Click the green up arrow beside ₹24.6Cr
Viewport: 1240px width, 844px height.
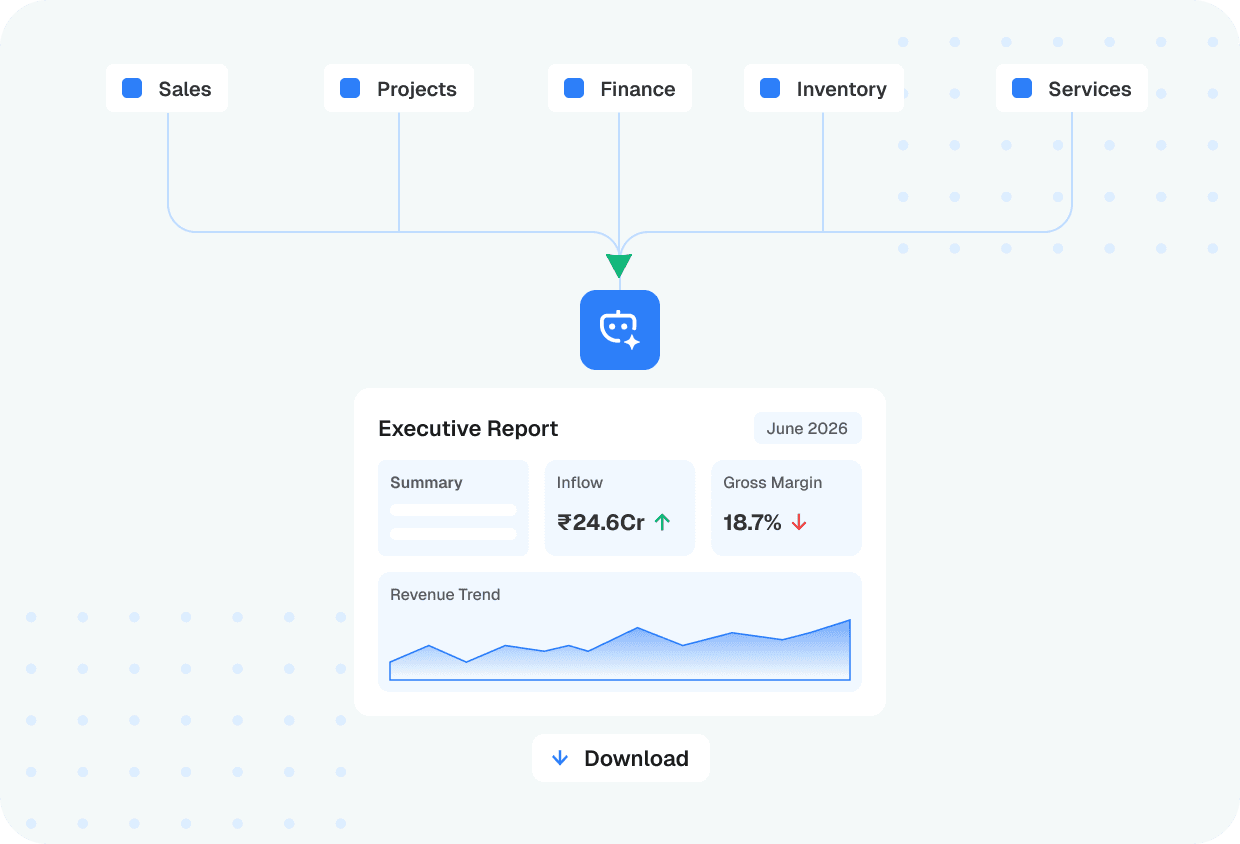(662, 522)
